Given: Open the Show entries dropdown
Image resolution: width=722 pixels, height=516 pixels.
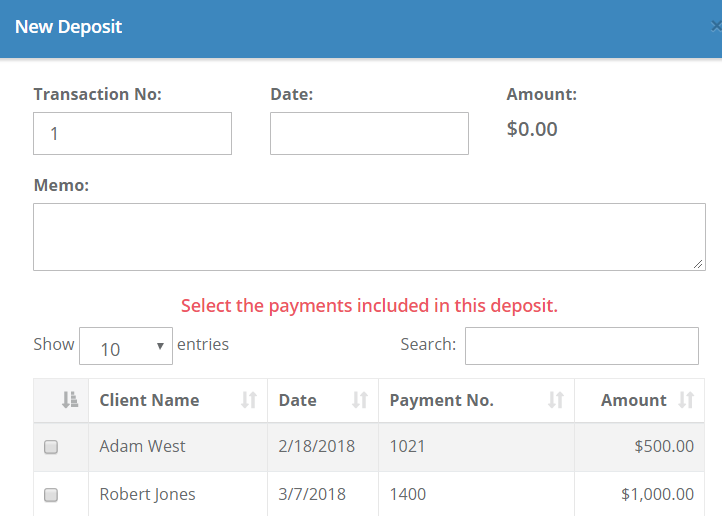Looking at the screenshot, I should click(x=125, y=347).
